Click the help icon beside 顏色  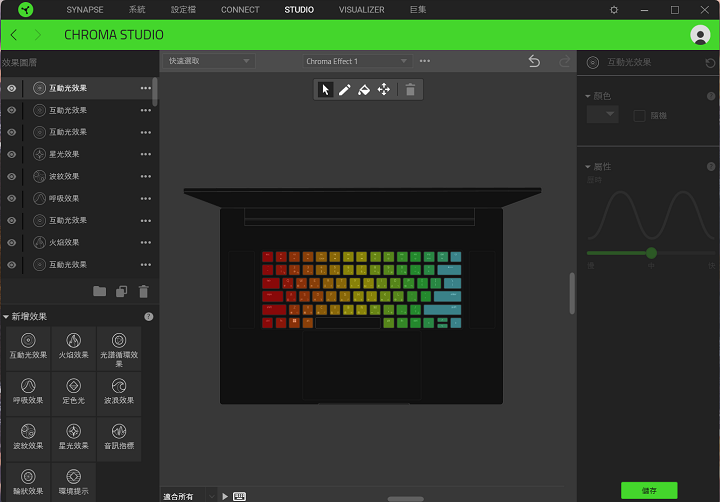coord(711,96)
